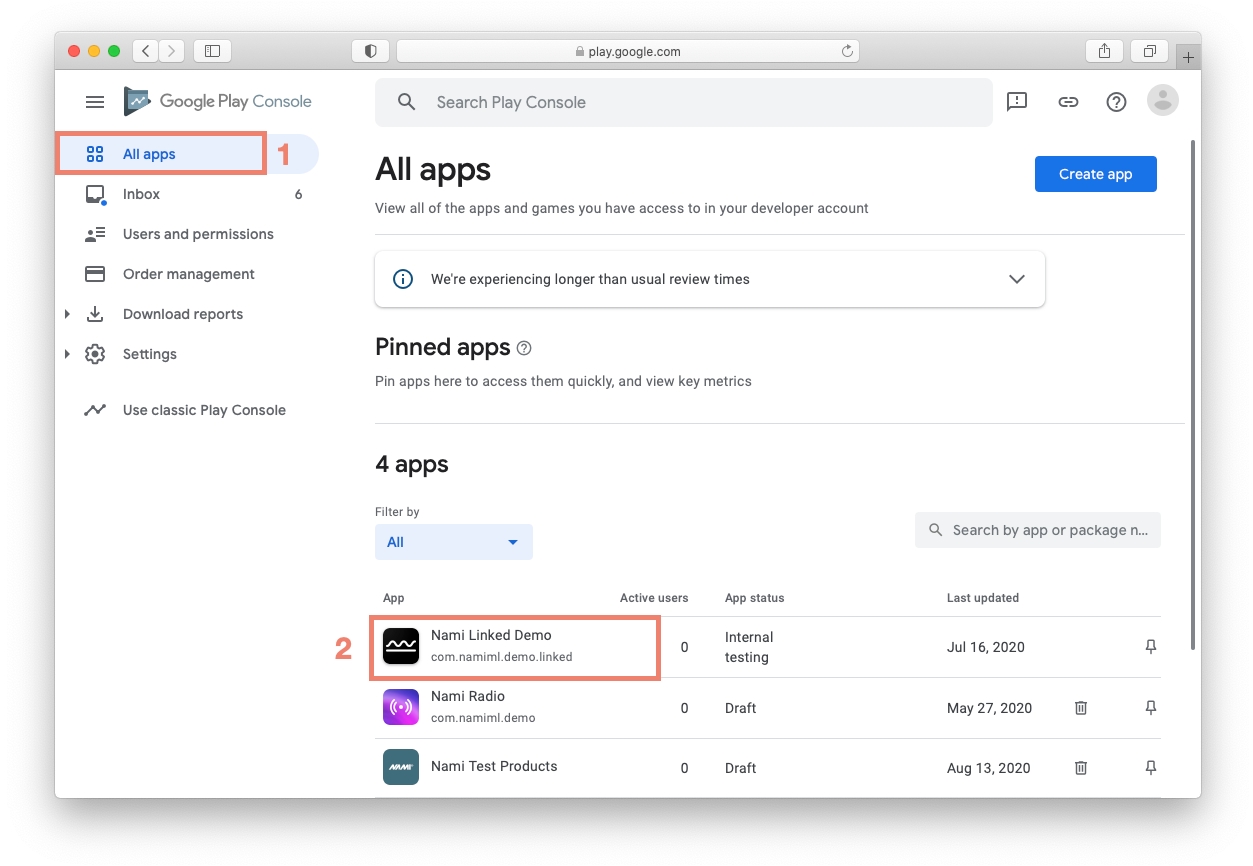Click the Nami Linked Demo app icon
The width and height of the screenshot is (1253, 866).
(x=401, y=646)
